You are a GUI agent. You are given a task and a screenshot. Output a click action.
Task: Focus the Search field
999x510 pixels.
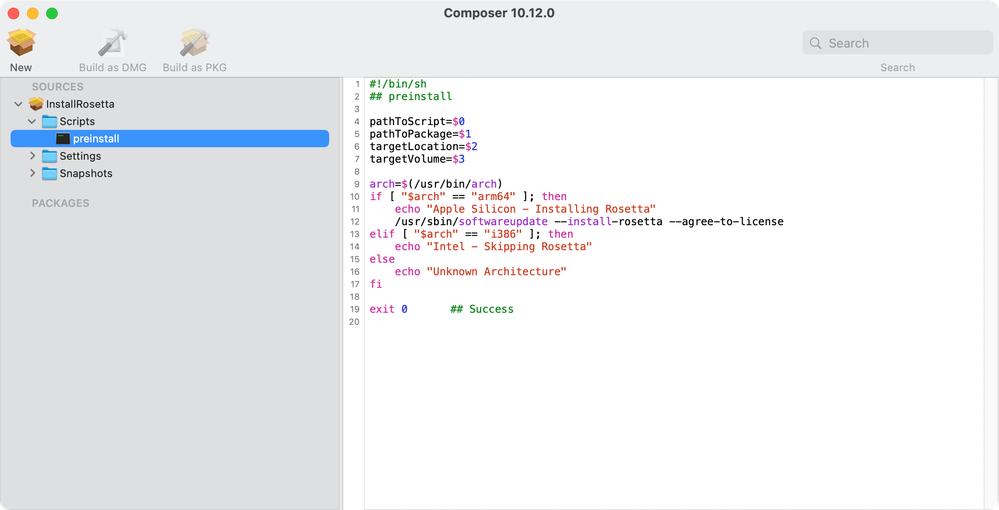click(x=897, y=43)
